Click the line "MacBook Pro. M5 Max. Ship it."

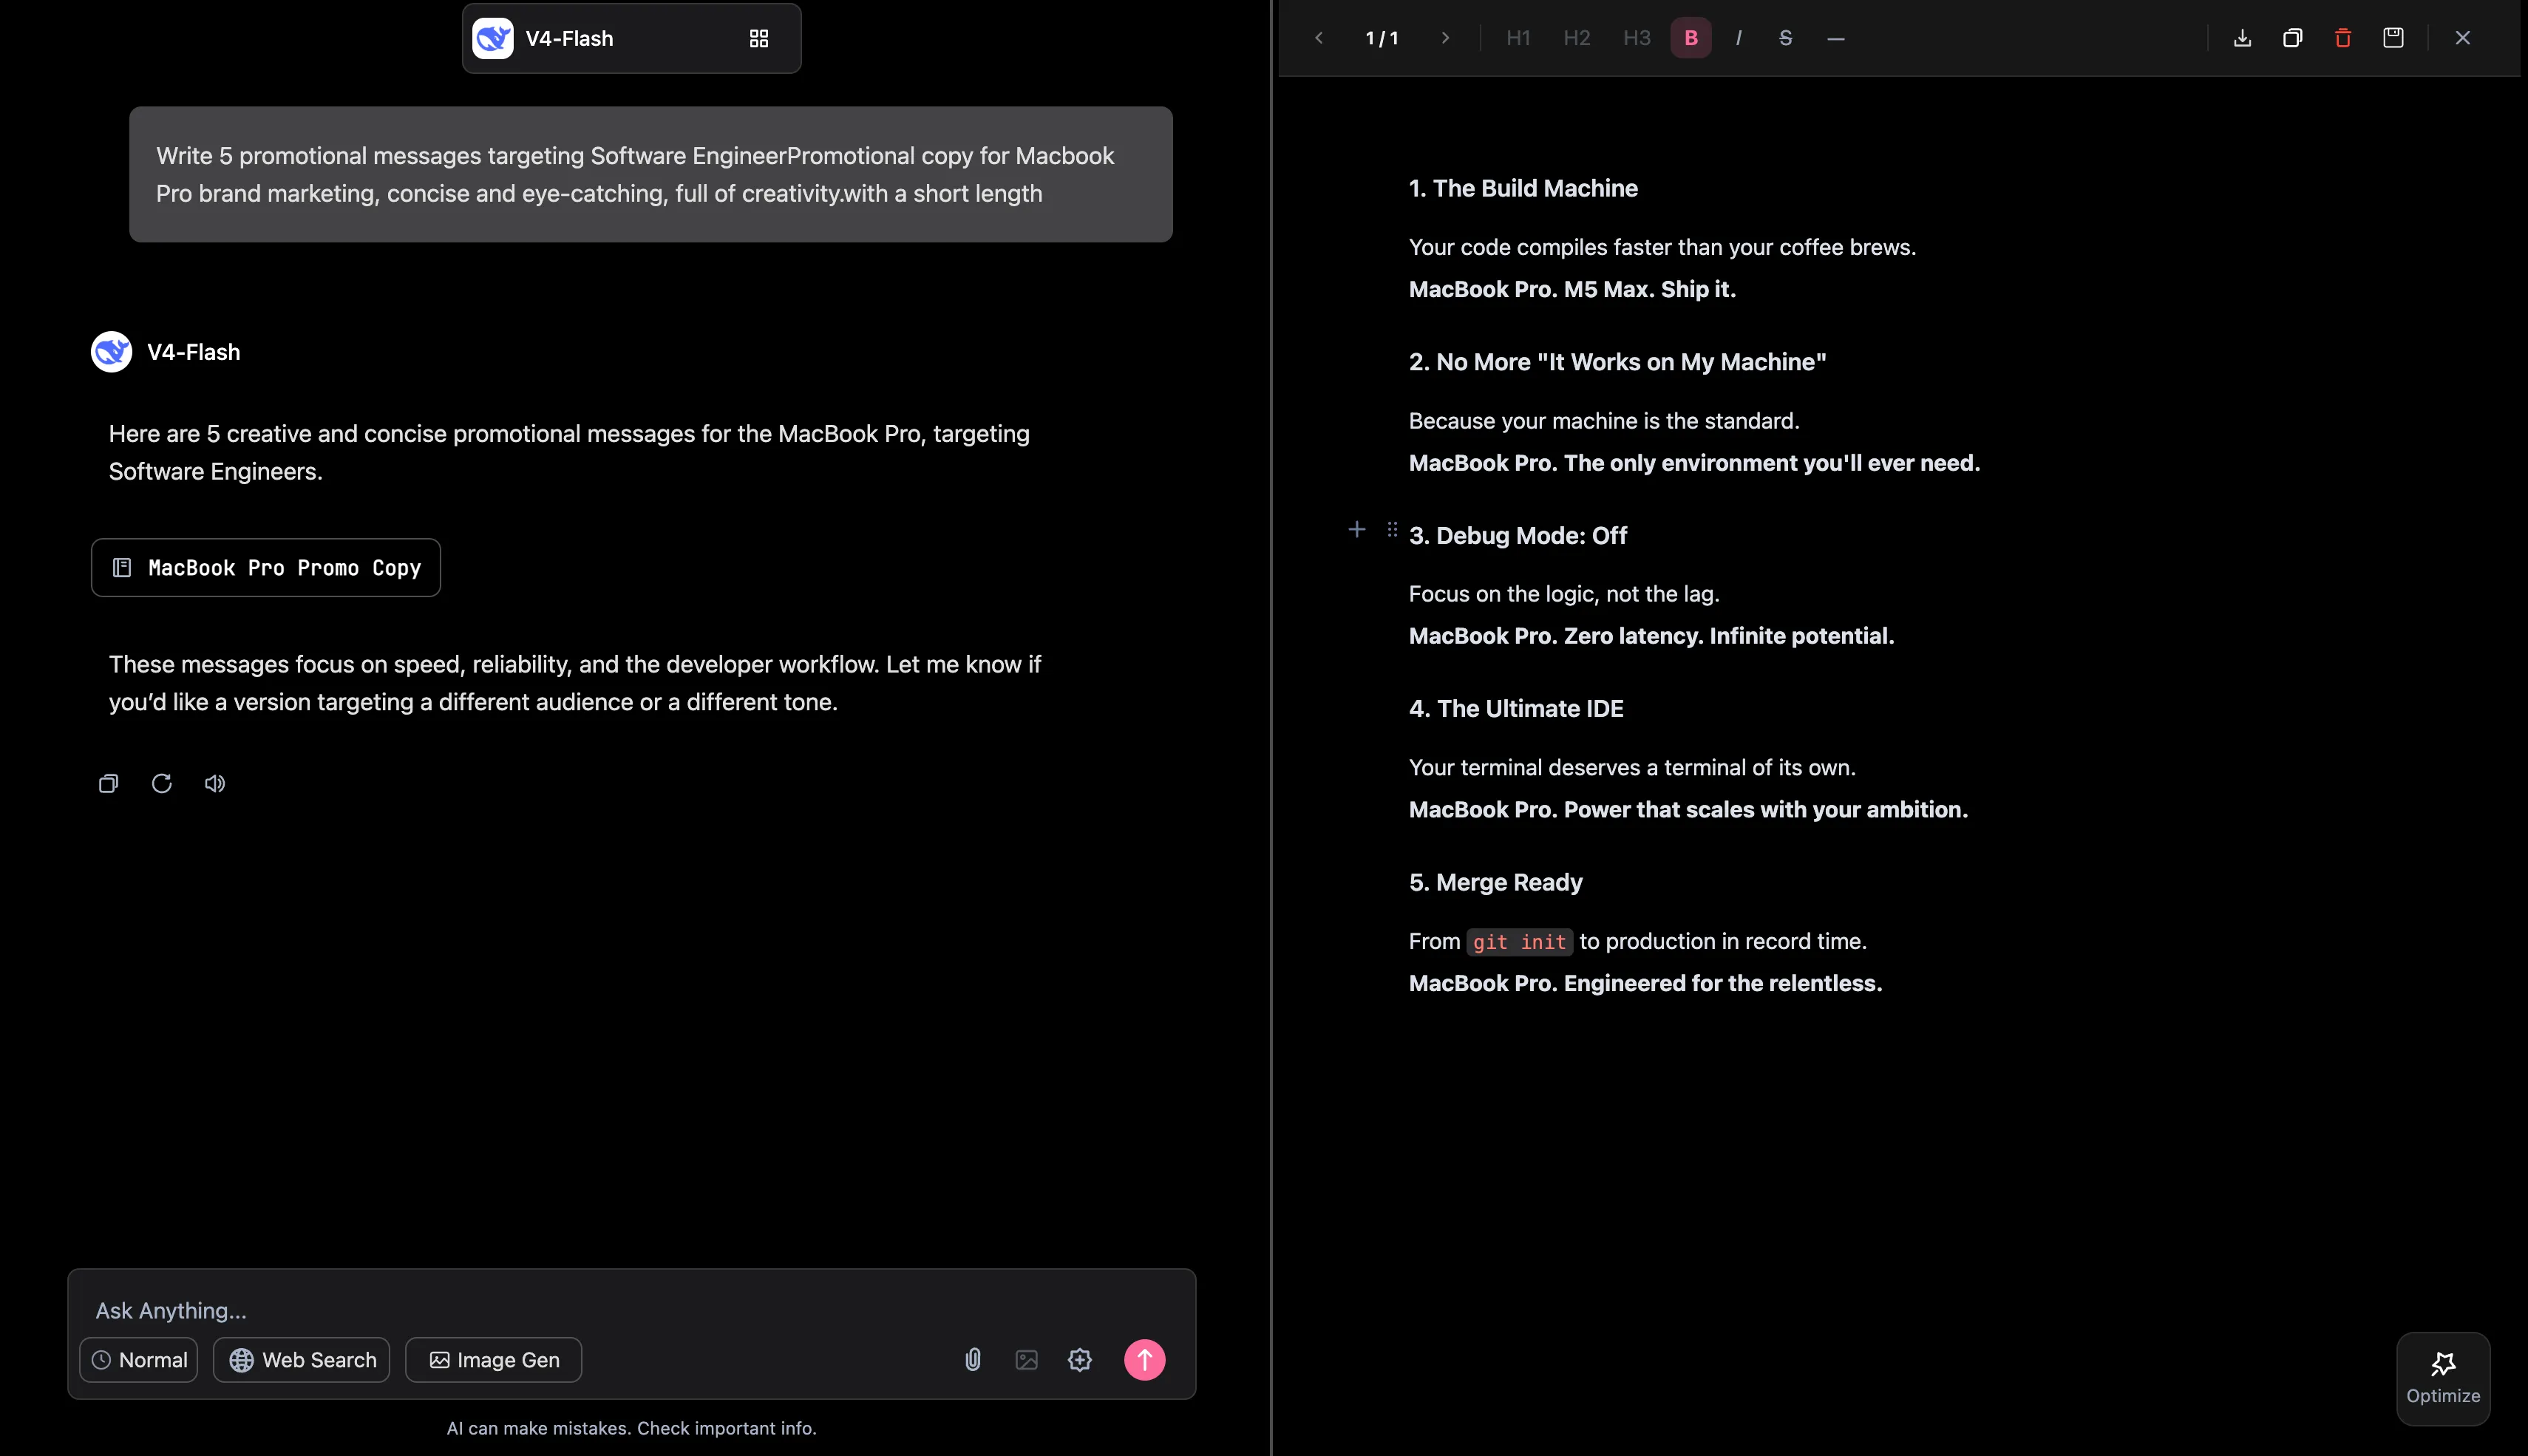click(x=1572, y=289)
